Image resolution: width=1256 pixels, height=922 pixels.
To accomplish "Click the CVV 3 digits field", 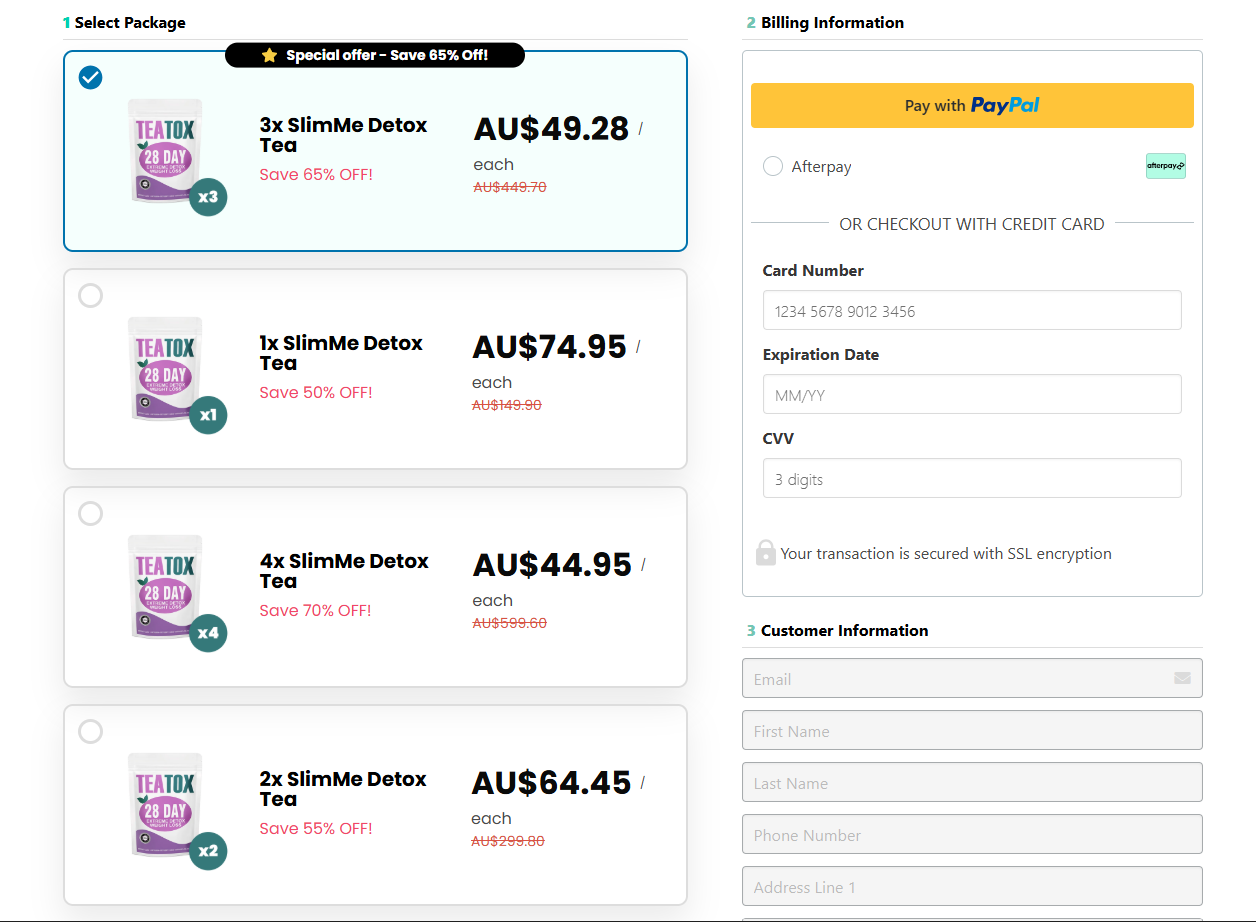I will pyautogui.click(x=971, y=479).
